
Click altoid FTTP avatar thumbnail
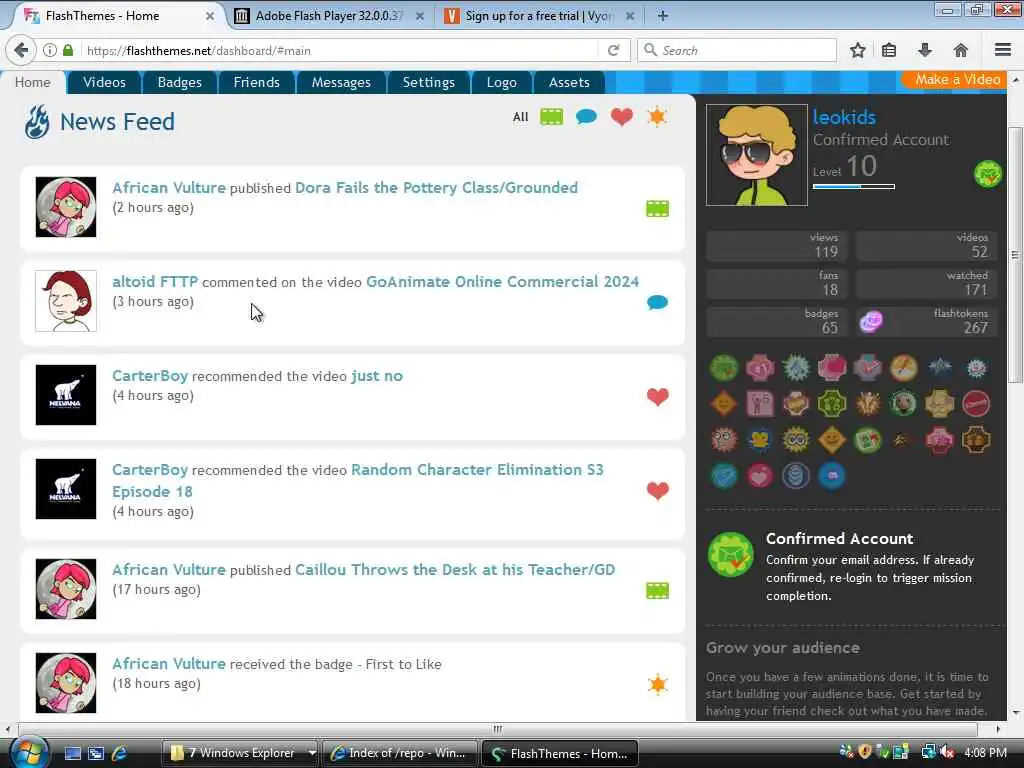pyautogui.click(x=66, y=301)
